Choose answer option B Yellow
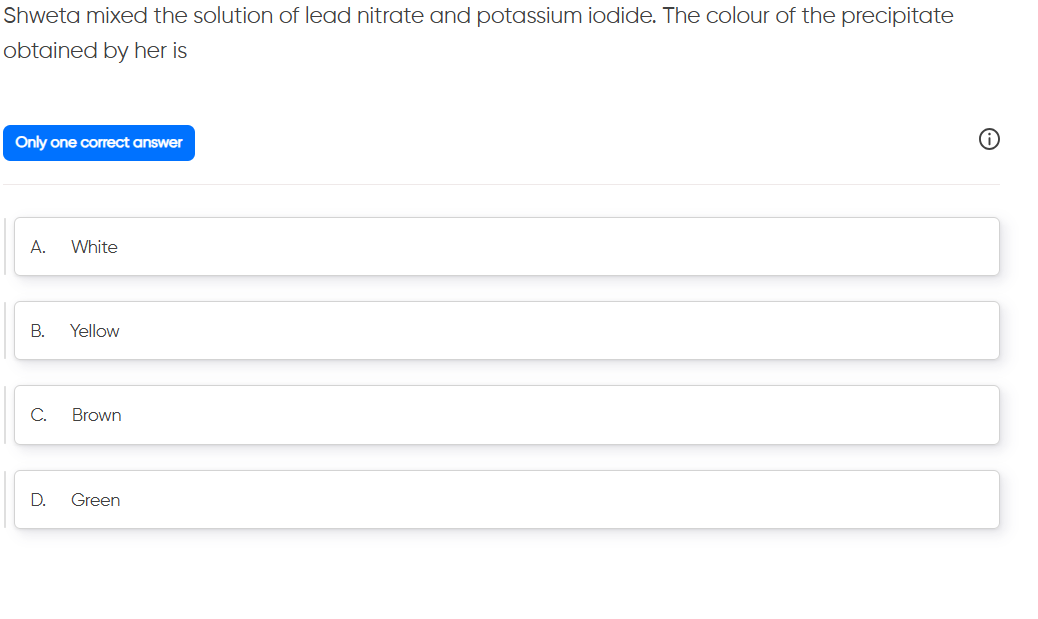This screenshot has width=1038, height=619. tap(506, 331)
